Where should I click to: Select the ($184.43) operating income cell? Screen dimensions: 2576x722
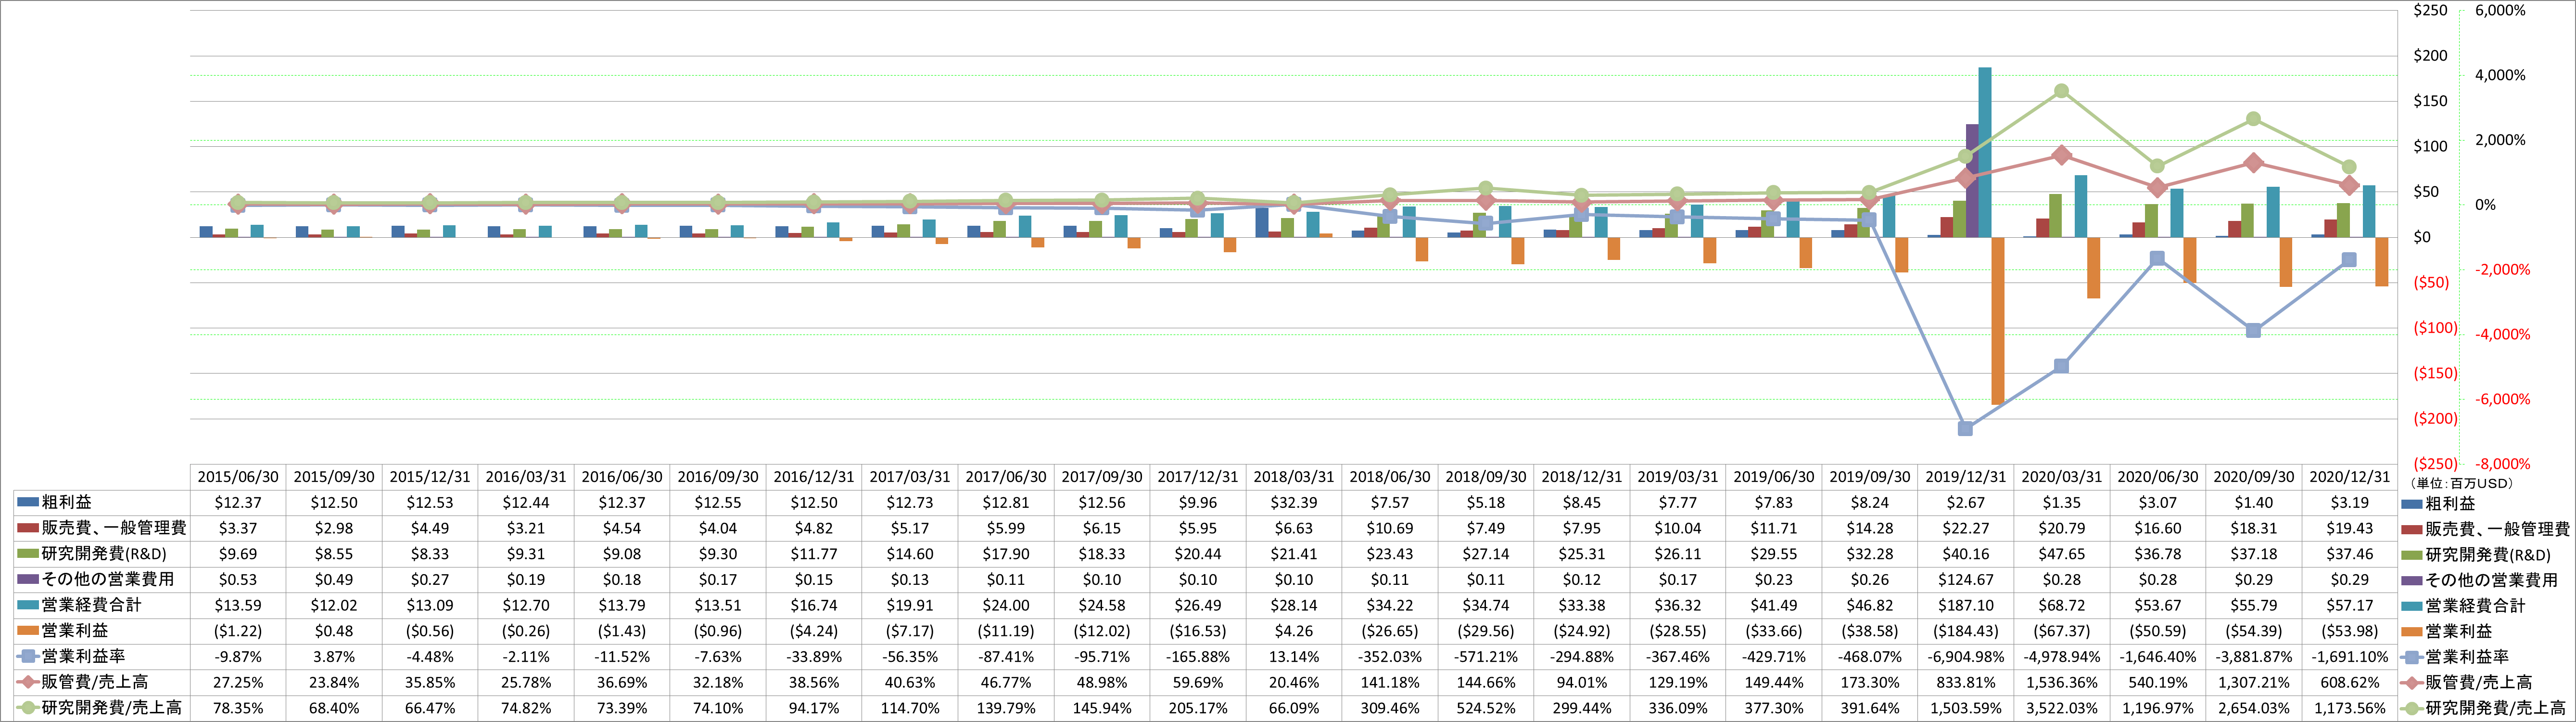point(1966,631)
